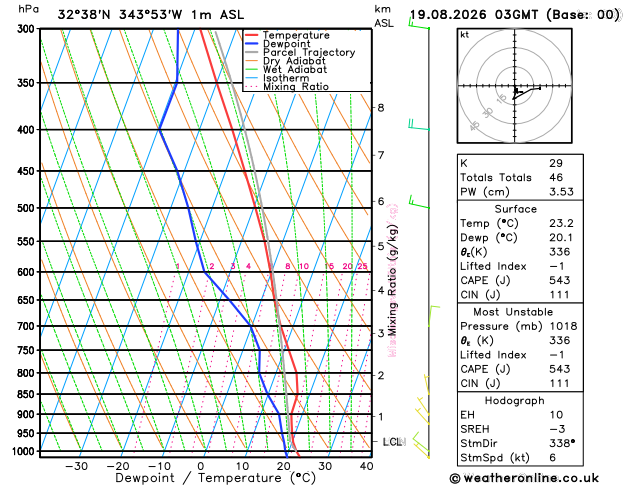Click the StmDir value 338°
The width and height of the screenshot is (629, 486).
click(562, 443)
